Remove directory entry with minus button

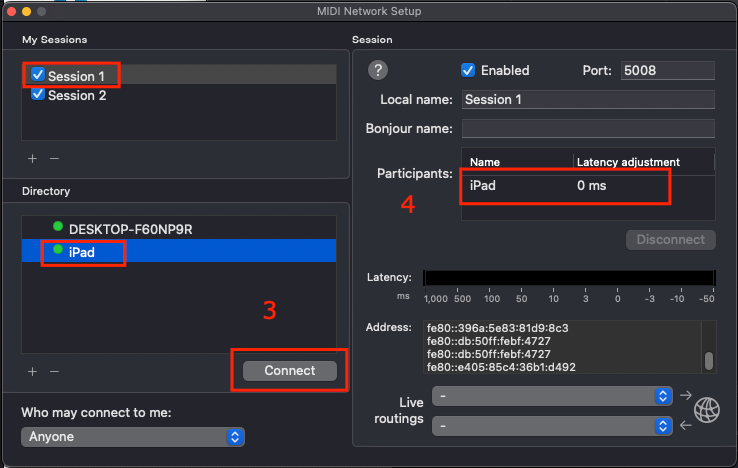point(54,371)
